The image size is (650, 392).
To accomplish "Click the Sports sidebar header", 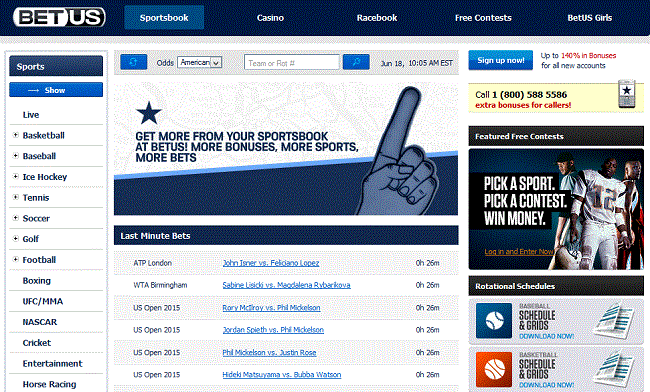I will pyautogui.click(x=56, y=66).
